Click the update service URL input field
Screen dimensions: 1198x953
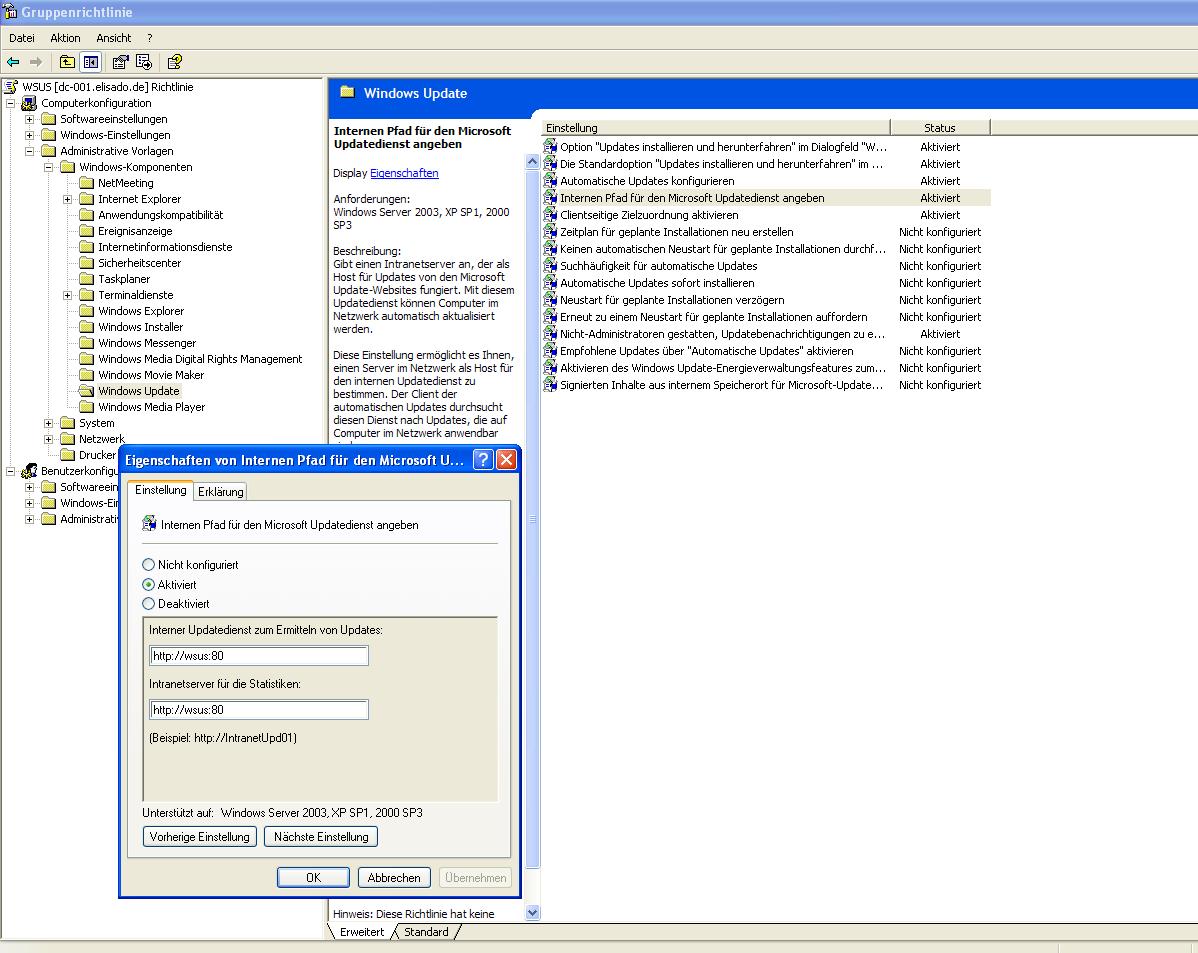coord(259,656)
